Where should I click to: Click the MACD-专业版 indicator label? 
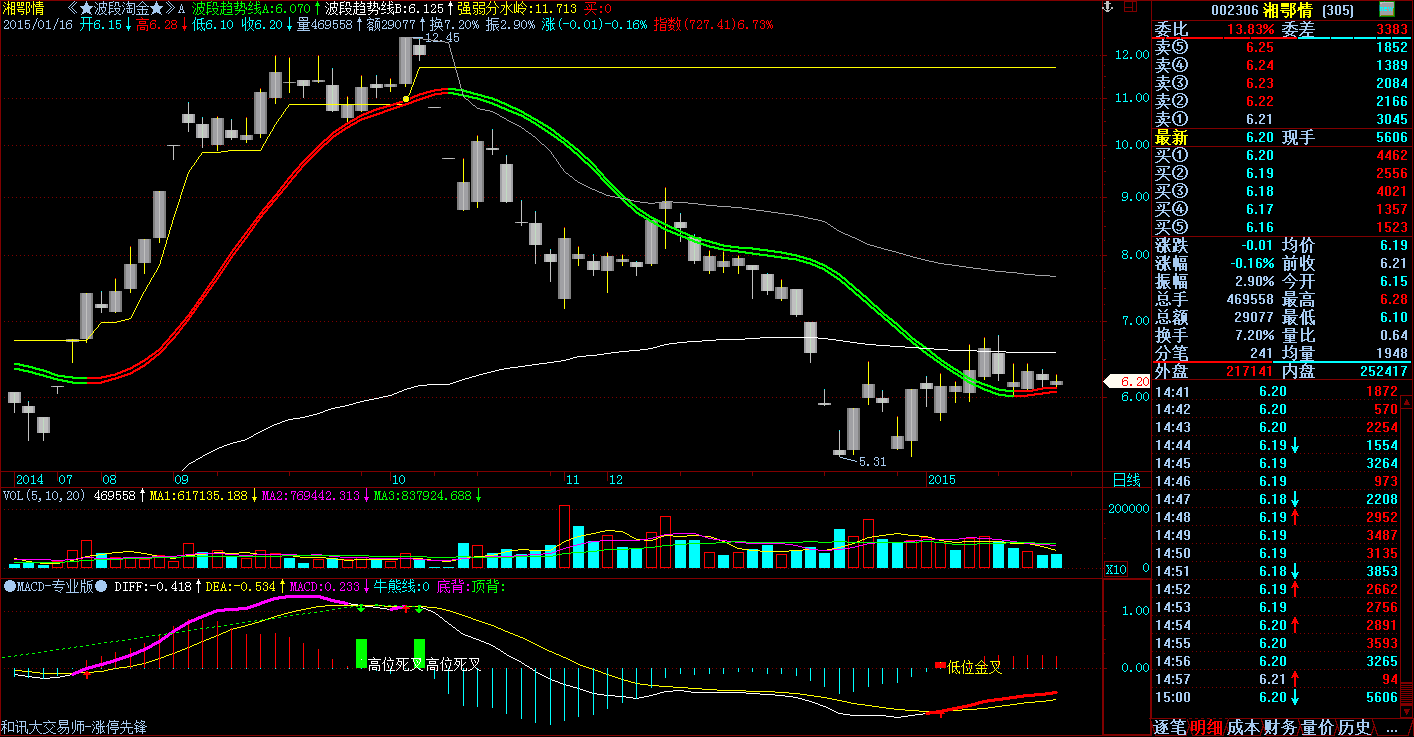click(x=55, y=586)
